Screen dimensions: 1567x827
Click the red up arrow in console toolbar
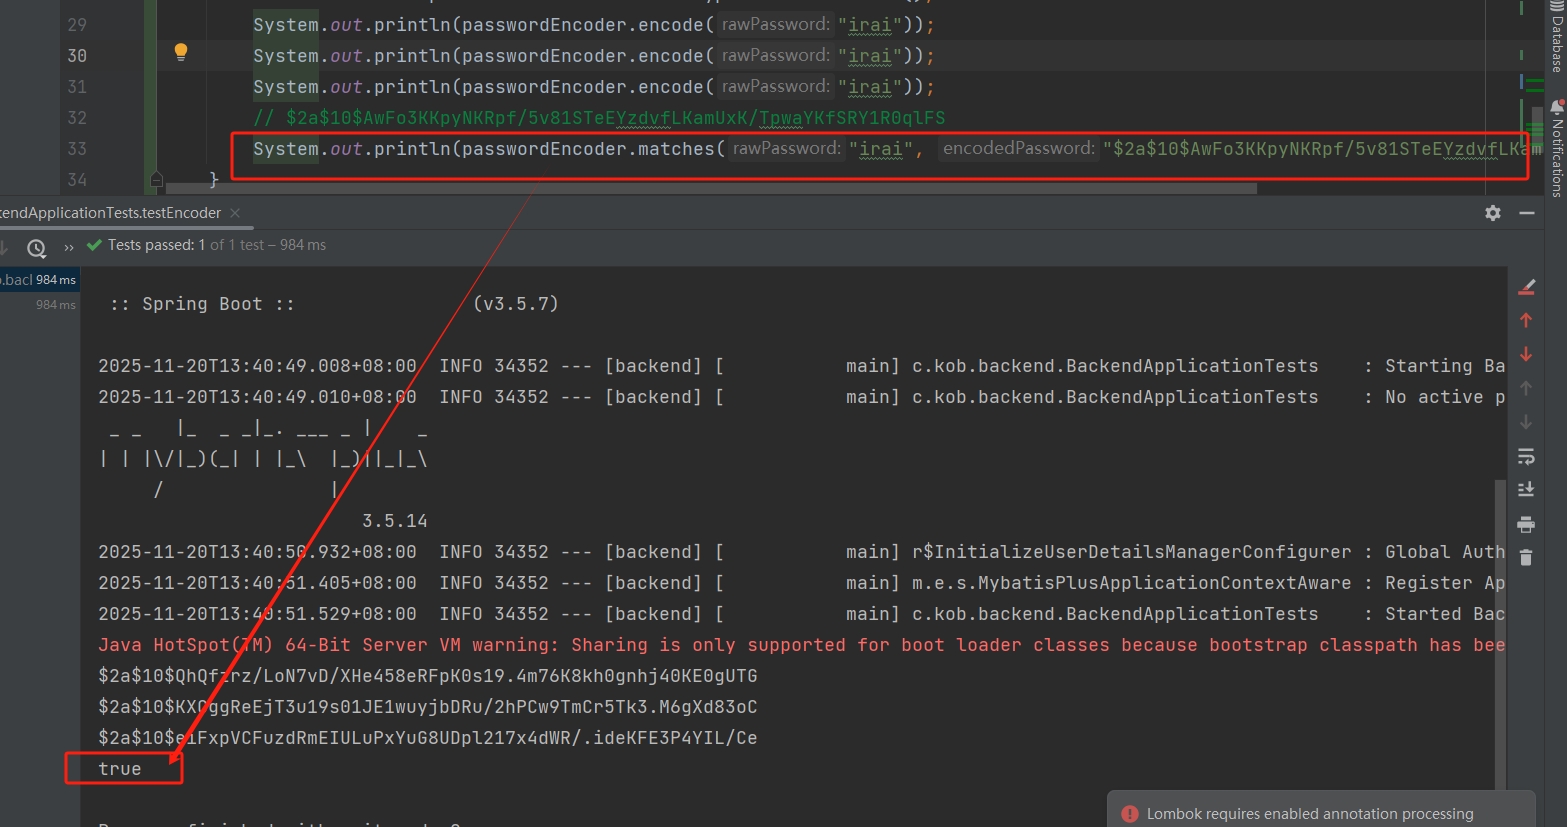pyautogui.click(x=1526, y=320)
